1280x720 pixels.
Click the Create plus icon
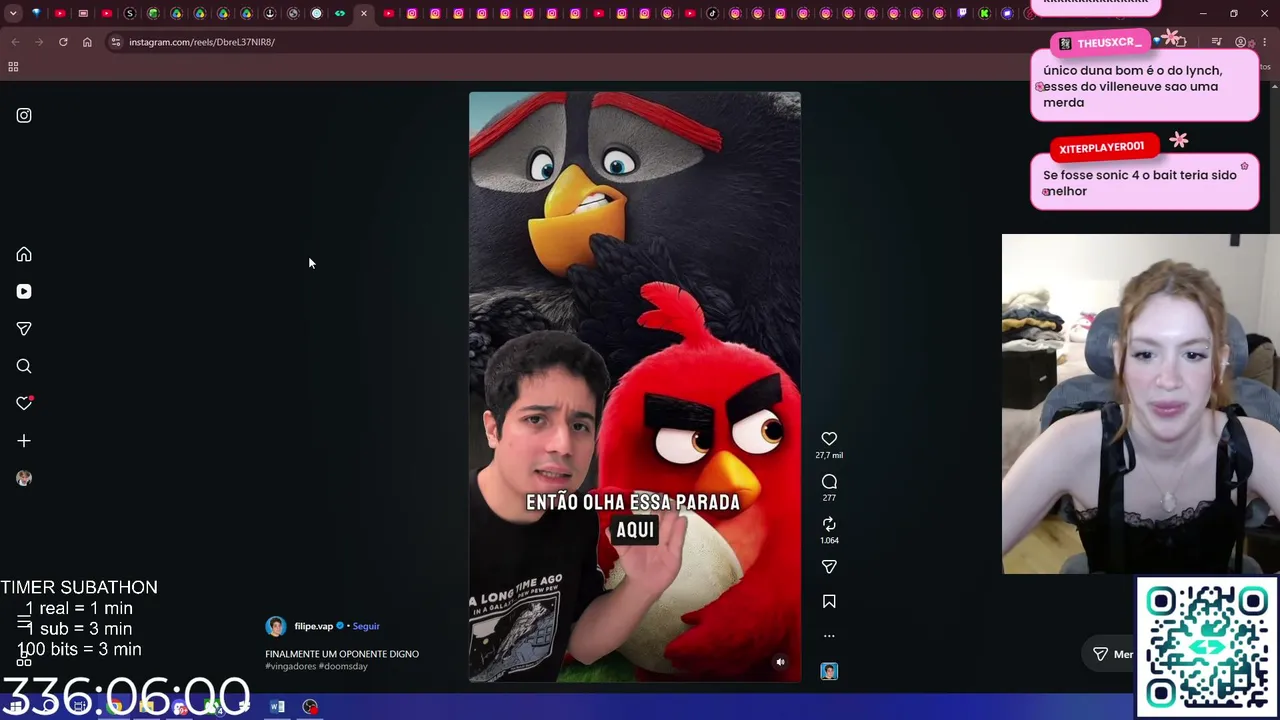[x=24, y=440]
